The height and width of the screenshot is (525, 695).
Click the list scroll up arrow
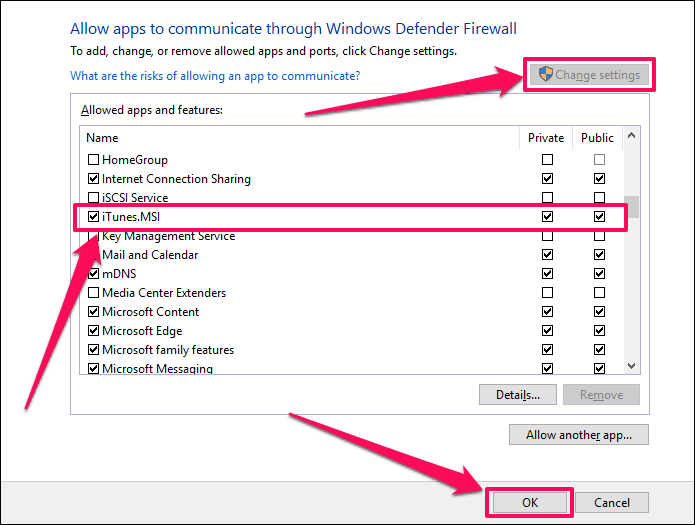coord(632,136)
